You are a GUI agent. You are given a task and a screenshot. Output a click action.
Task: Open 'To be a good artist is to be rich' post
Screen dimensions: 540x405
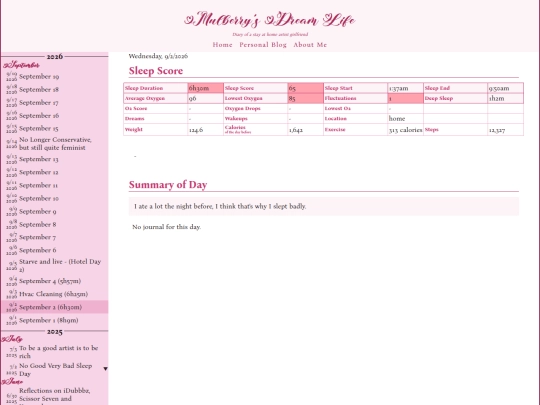click(x=59, y=352)
